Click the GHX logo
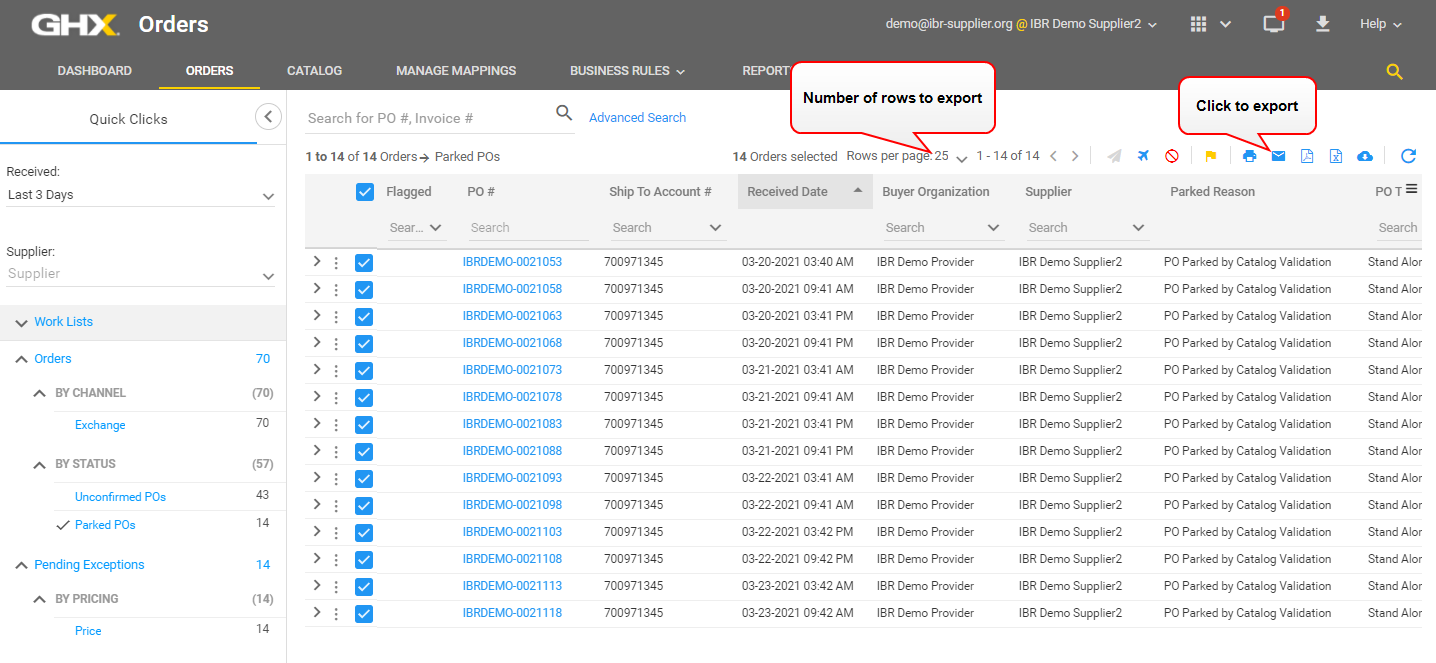The width and height of the screenshot is (1436, 663). [75, 24]
